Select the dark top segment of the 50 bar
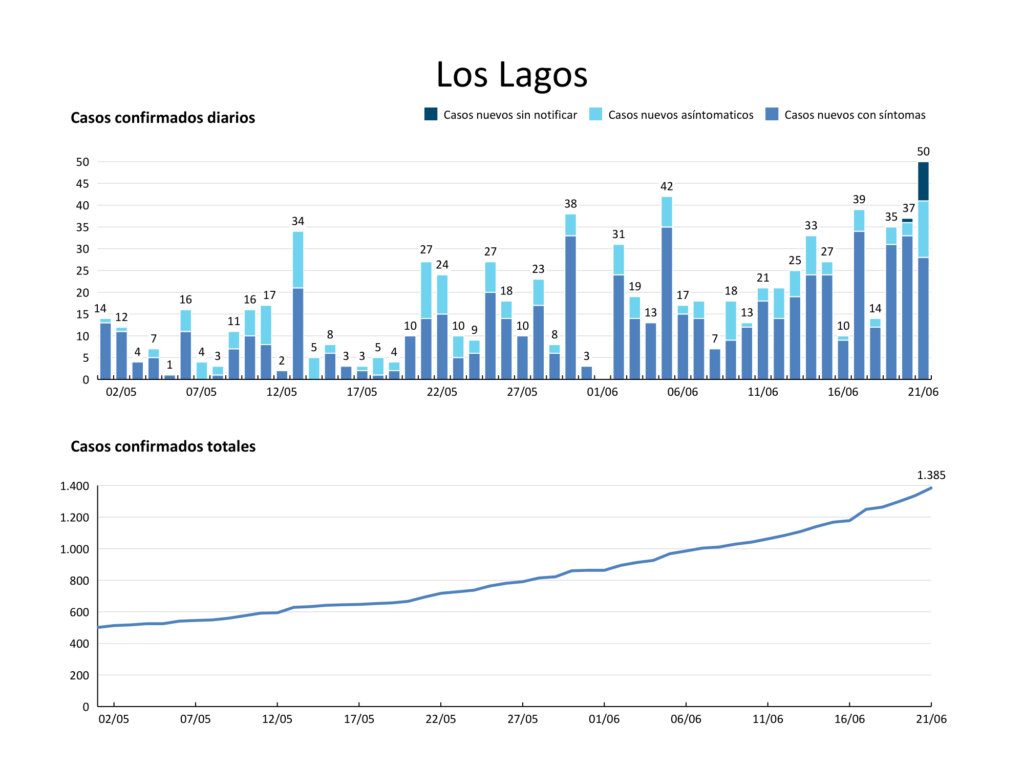The width and height of the screenshot is (1024, 768). [x=923, y=181]
